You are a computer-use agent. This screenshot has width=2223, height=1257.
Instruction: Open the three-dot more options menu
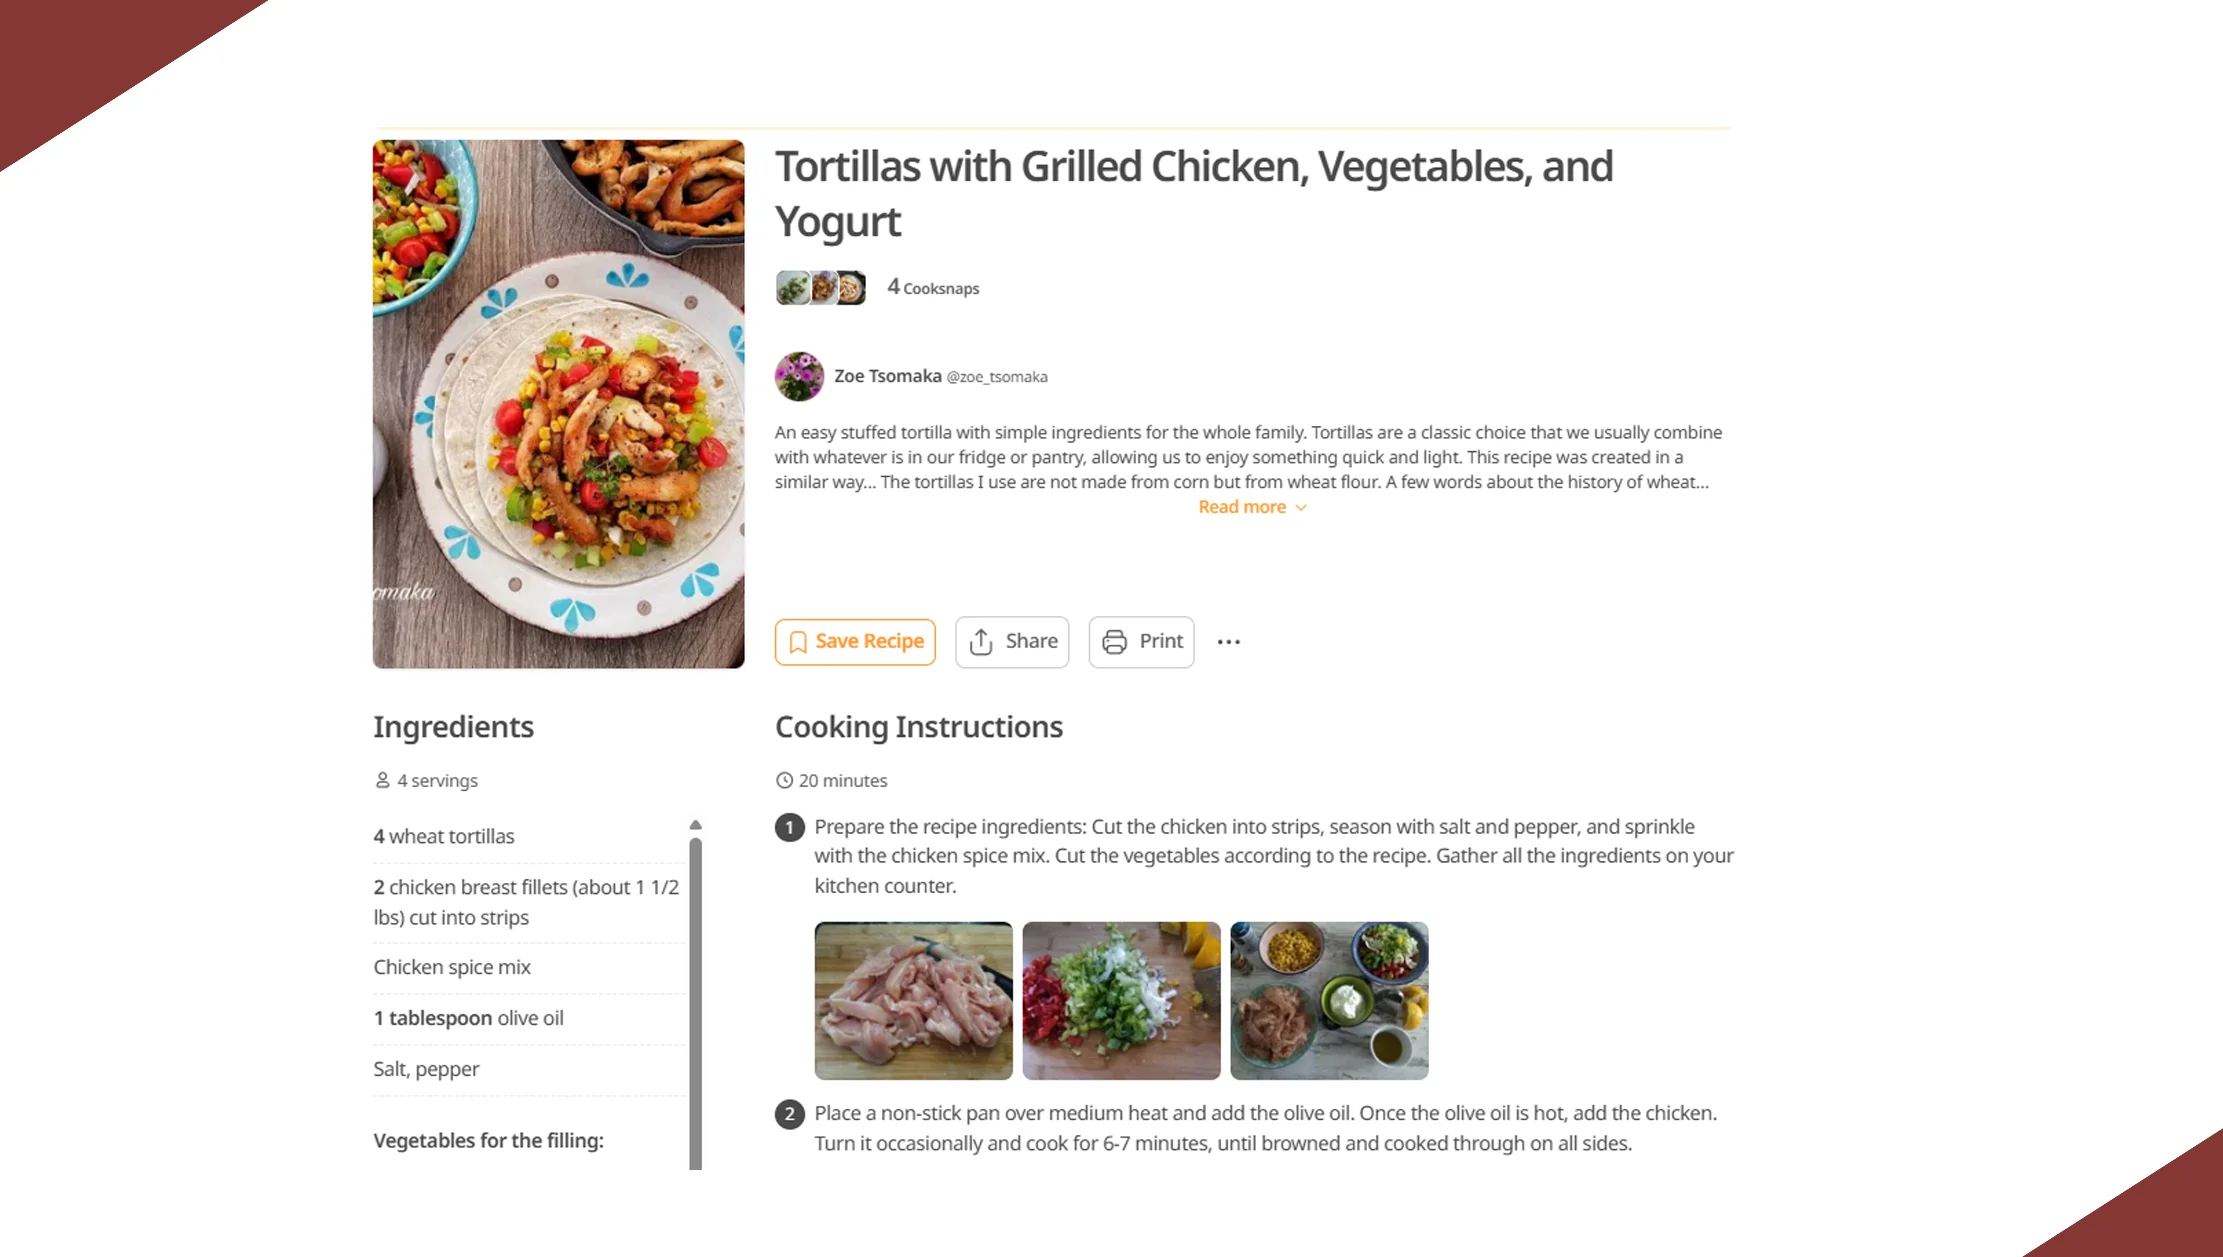[x=1229, y=642]
